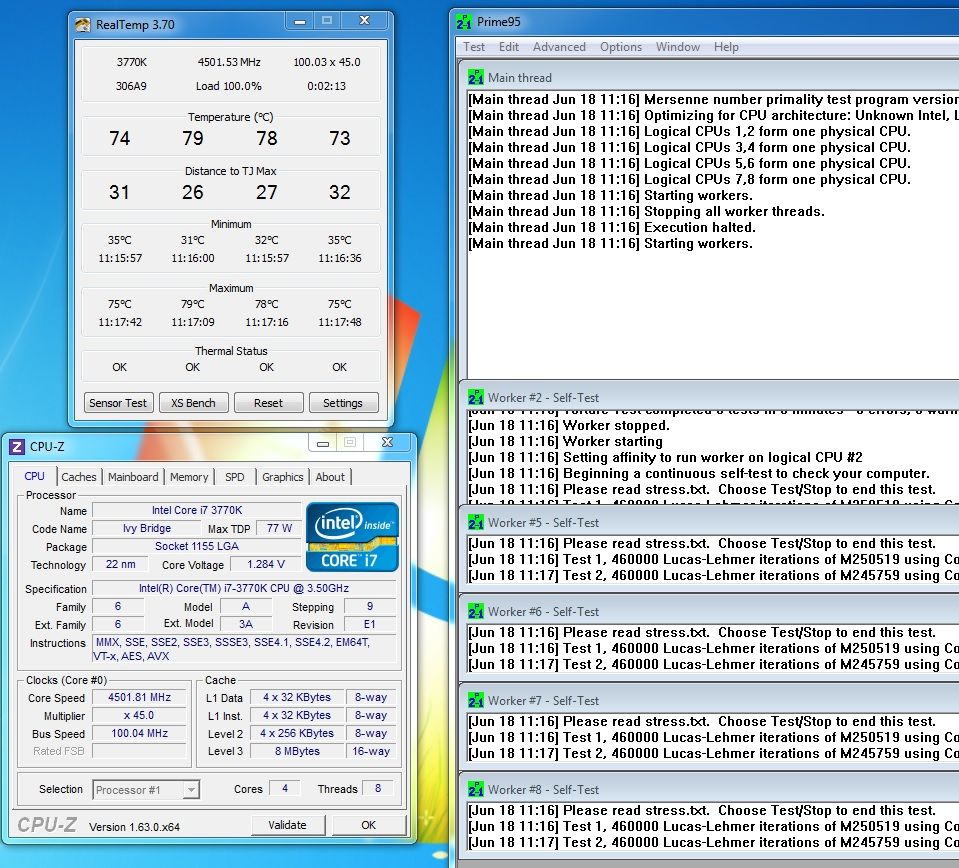Screen dimensions: 959x868
Task: Select the CPU tab in CPU-Z
Action: click(x=34, y=476)
